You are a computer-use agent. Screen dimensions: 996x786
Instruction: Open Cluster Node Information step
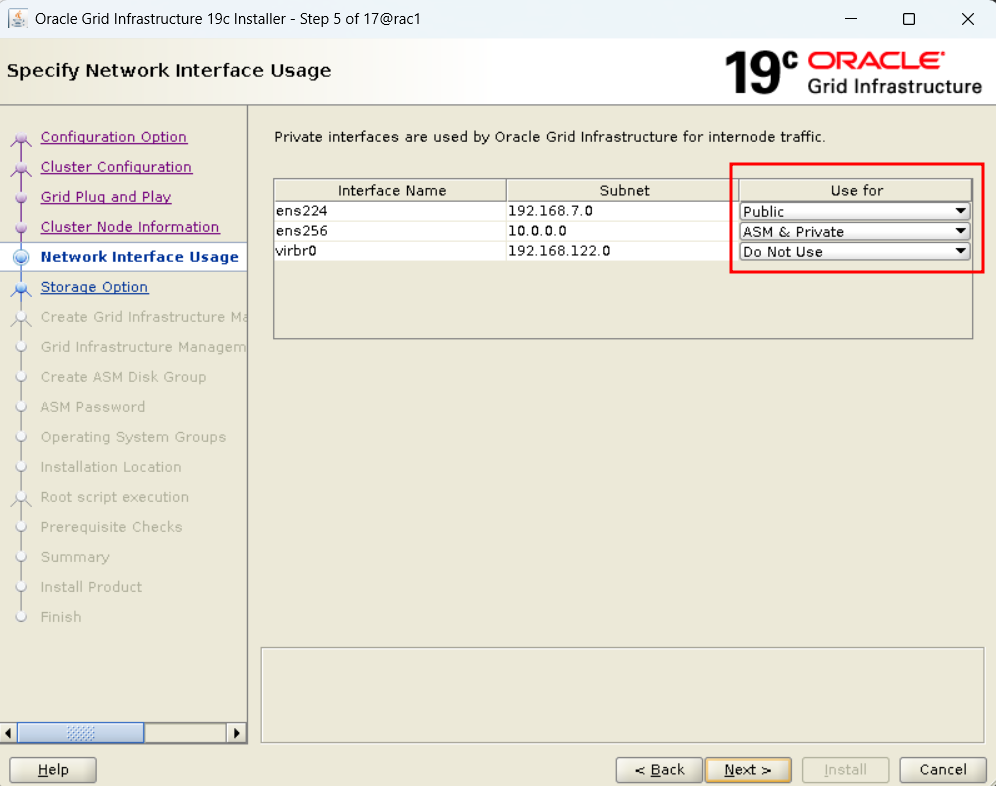pyautogui.click(x=130, y=227)
